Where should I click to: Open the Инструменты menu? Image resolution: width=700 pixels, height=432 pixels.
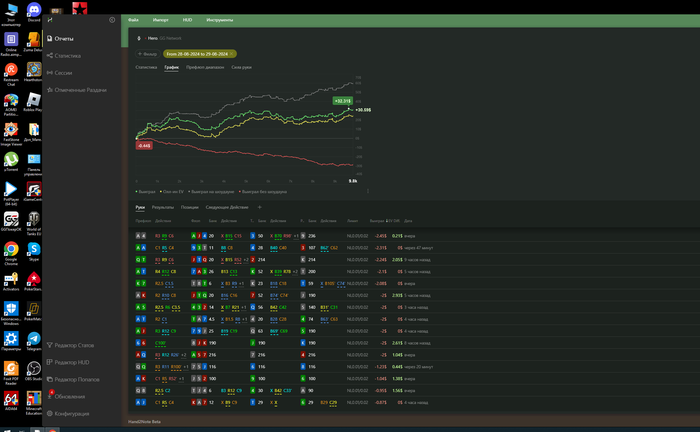(220, 20)
